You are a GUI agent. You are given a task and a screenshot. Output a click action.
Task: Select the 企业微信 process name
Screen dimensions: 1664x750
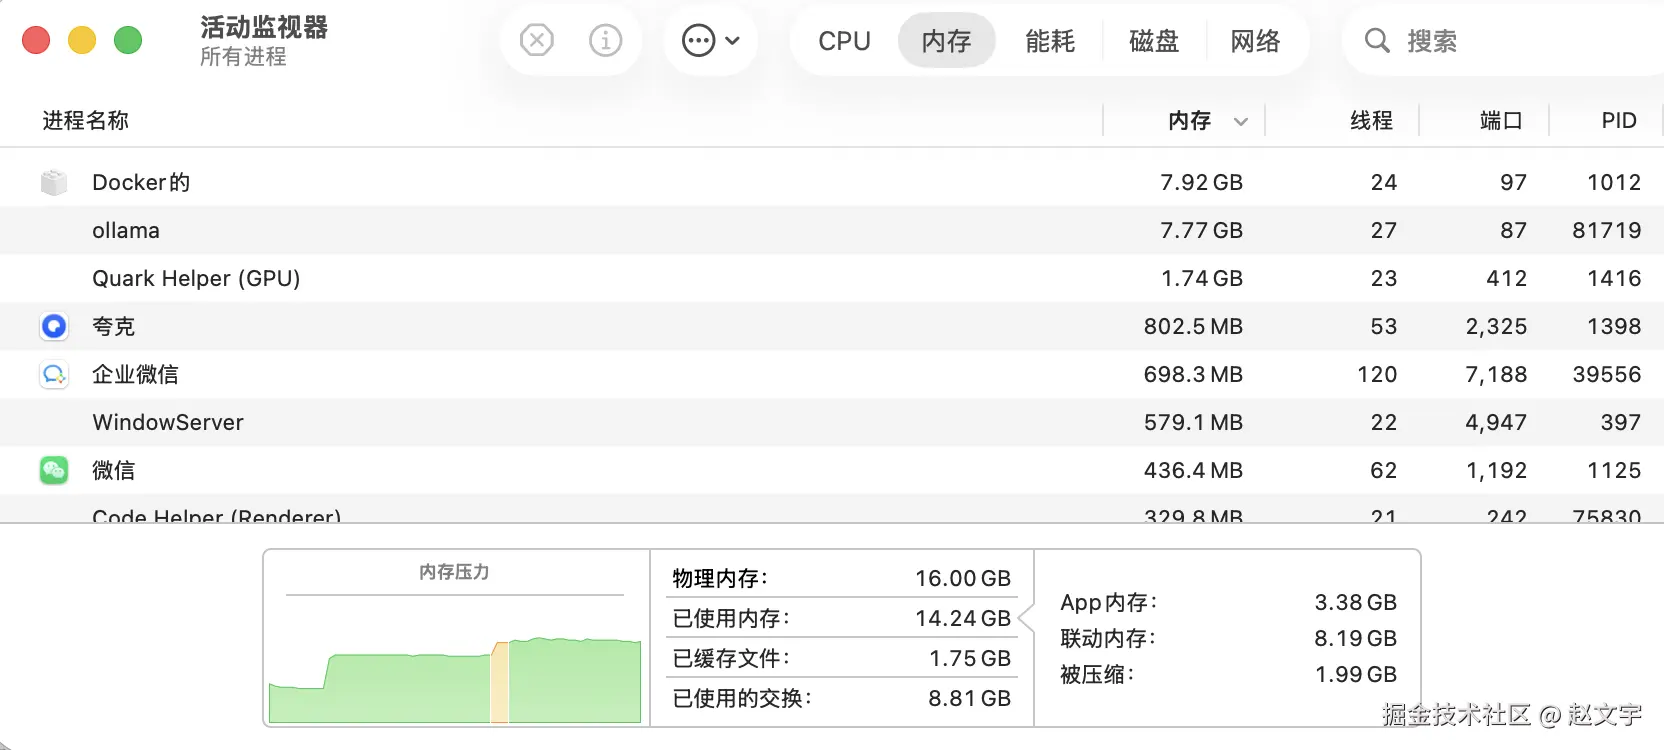pos(135,374)
